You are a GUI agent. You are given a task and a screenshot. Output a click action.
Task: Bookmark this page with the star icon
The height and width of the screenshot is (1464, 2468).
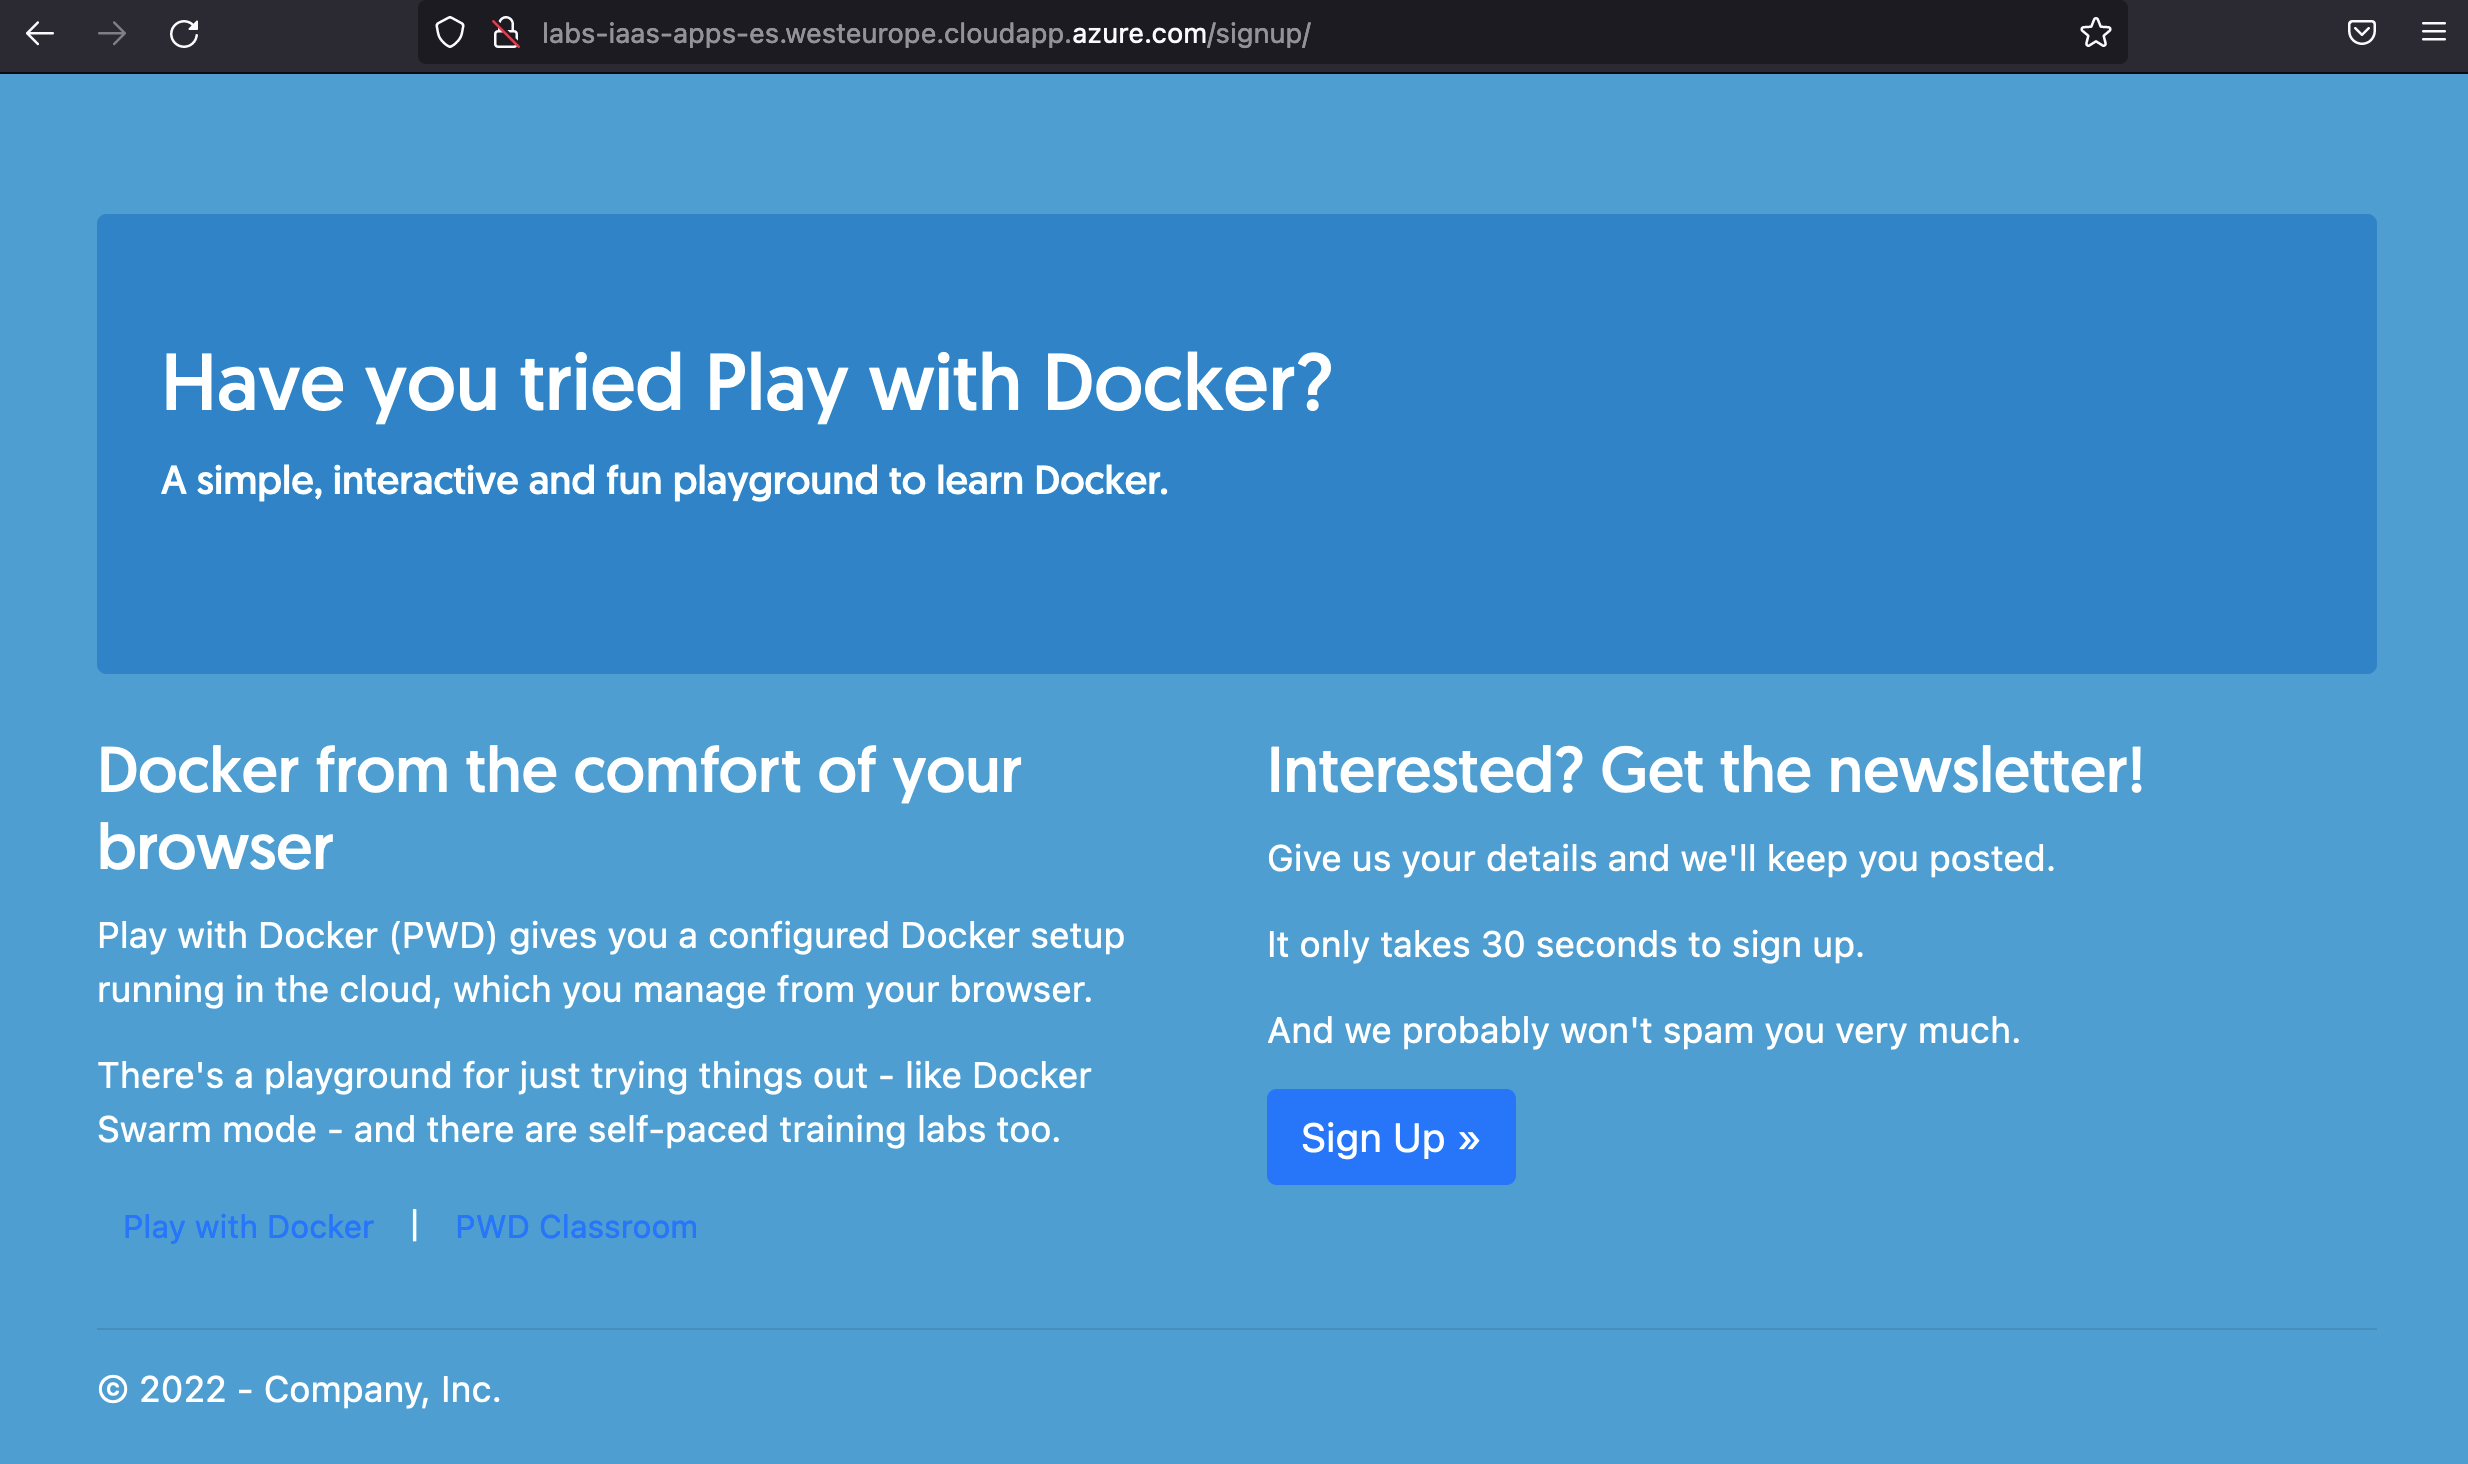pyautogui.click(x=2095, y=33)
